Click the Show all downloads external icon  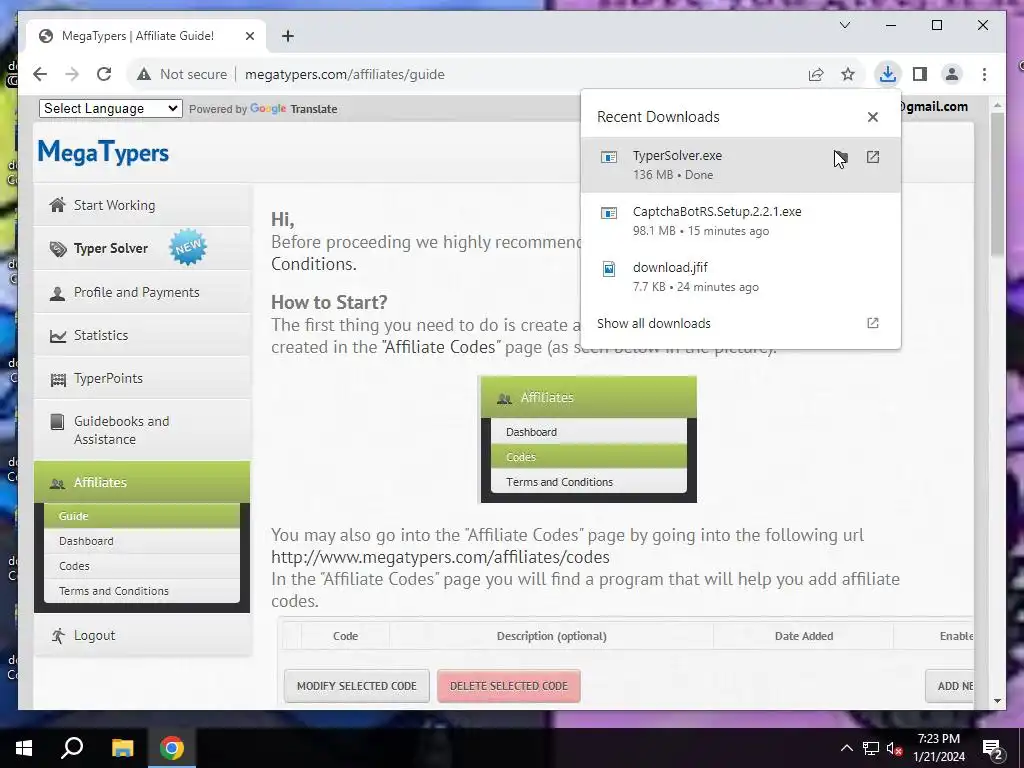(x=872, y=323)
